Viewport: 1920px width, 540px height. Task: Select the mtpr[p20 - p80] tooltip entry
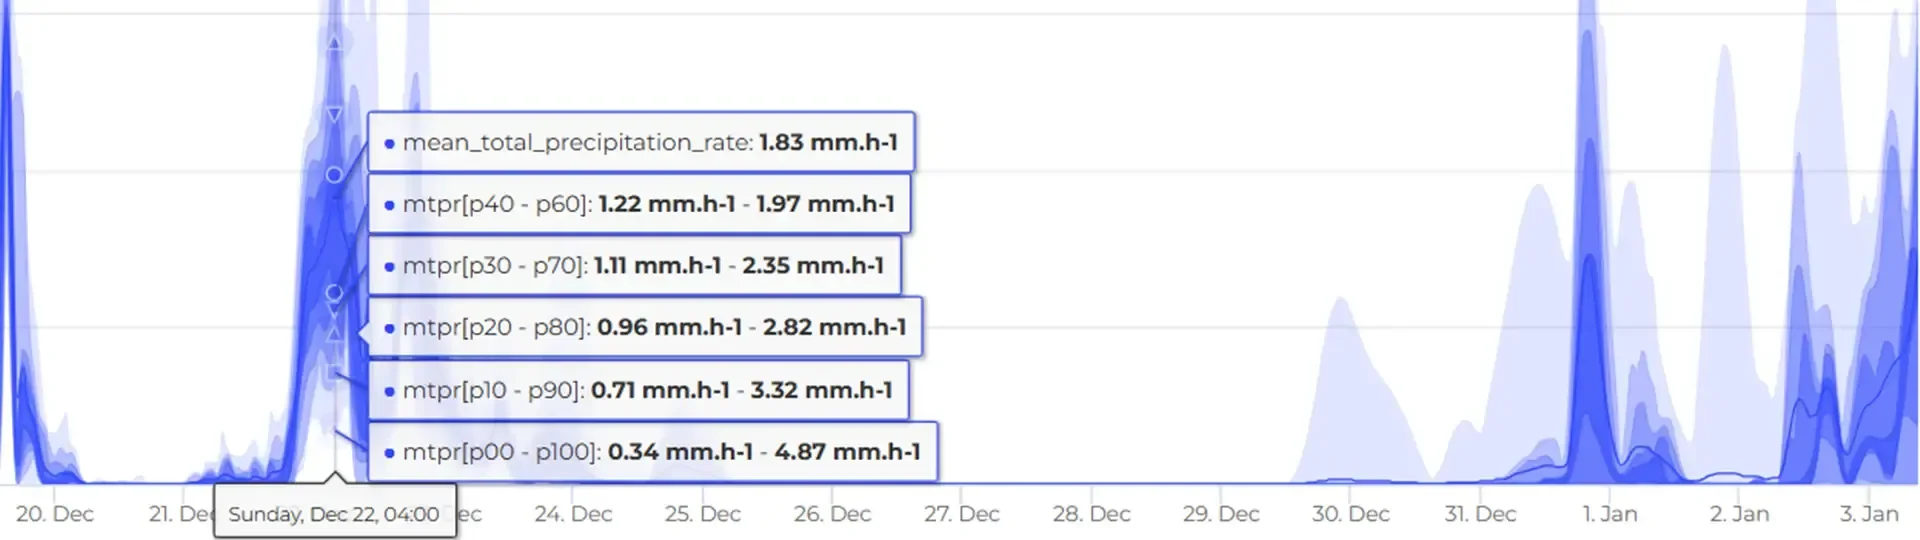pyautogui.click(x=645, y=328)
